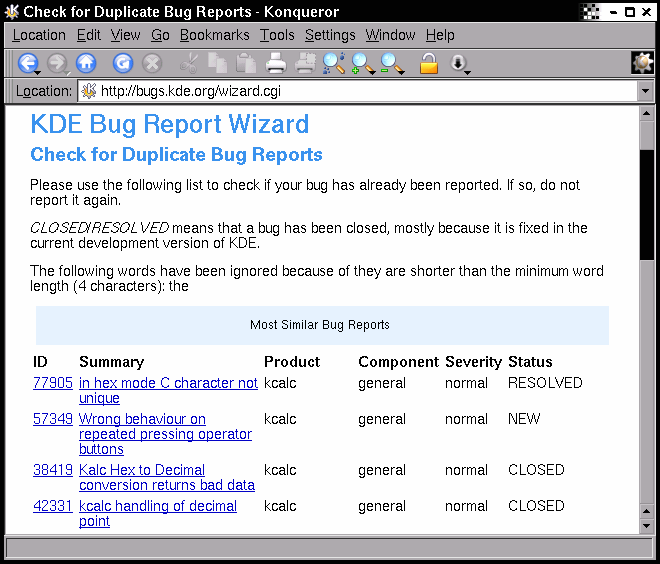
Task: Reload the page with the refresh icon
Action: (x=122, y=64)
